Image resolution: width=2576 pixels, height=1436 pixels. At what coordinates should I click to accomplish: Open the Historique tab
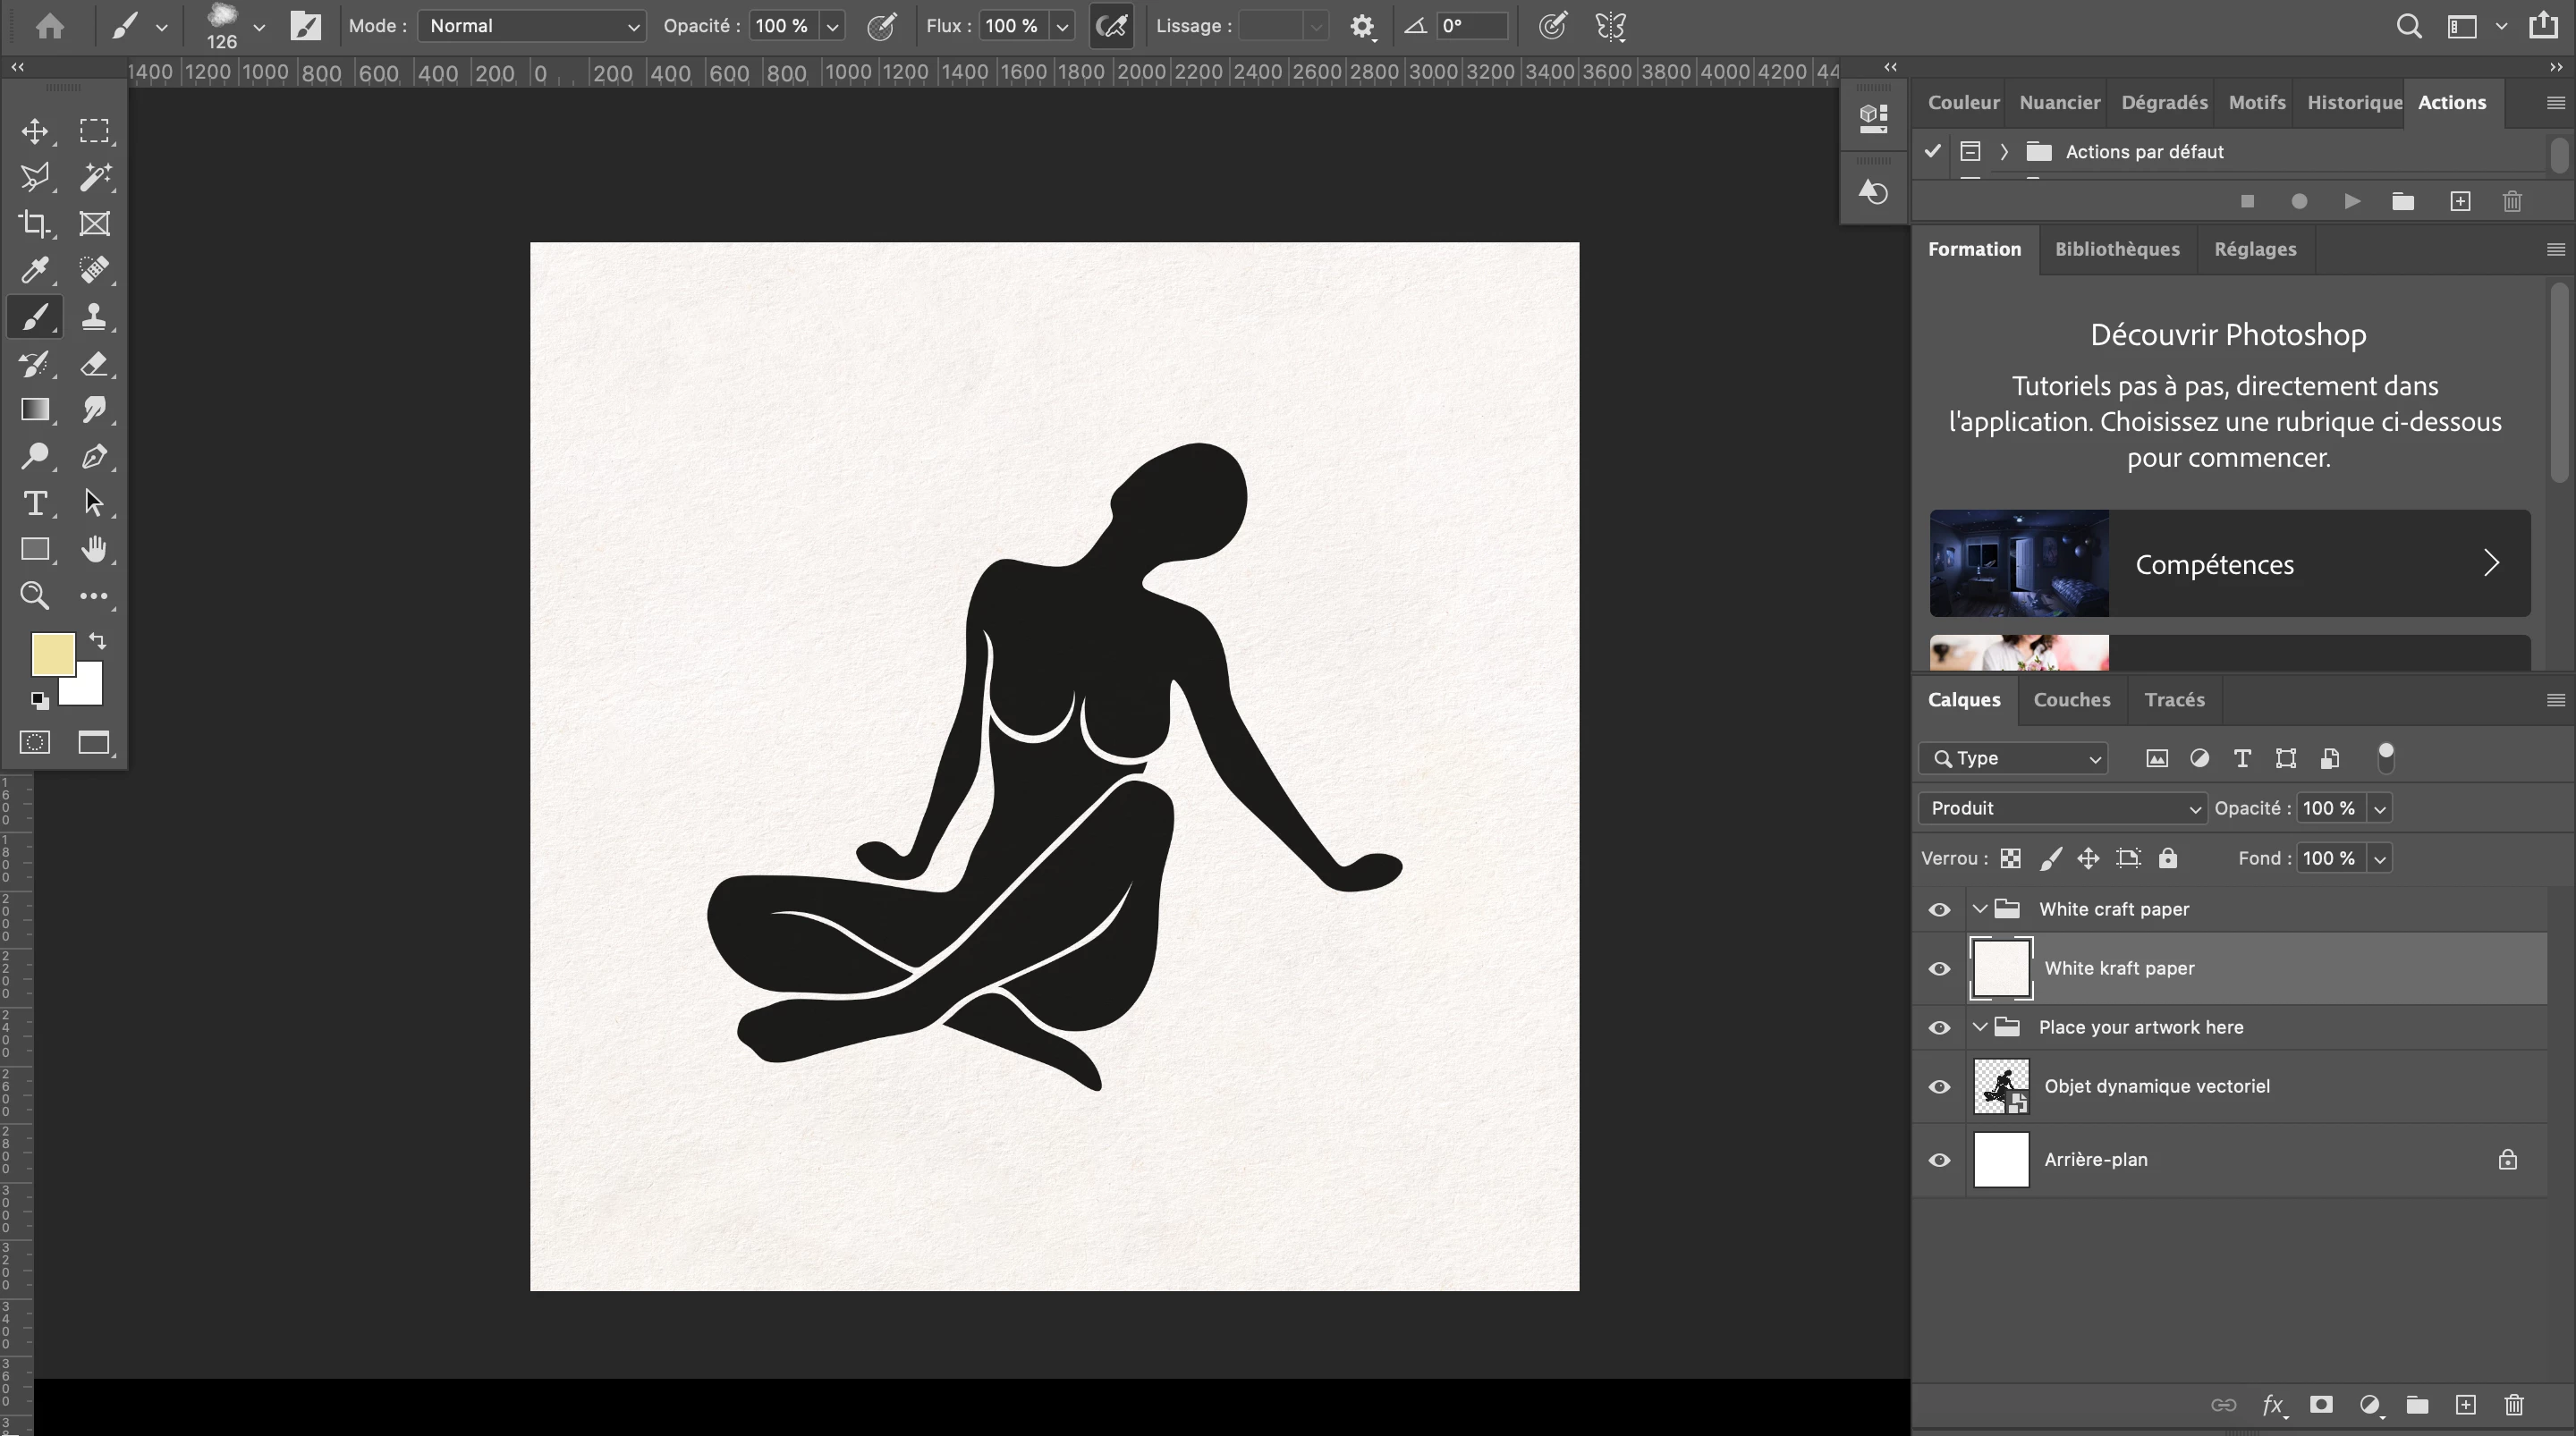click(x=2353, y=102)
